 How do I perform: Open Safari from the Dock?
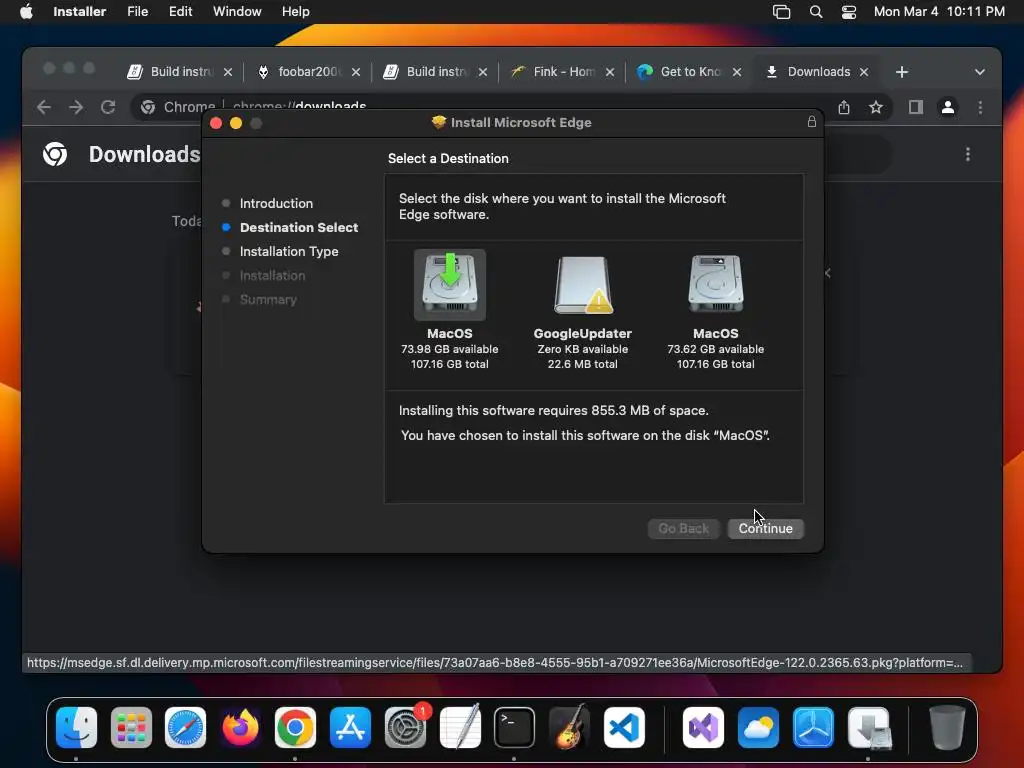185,727
